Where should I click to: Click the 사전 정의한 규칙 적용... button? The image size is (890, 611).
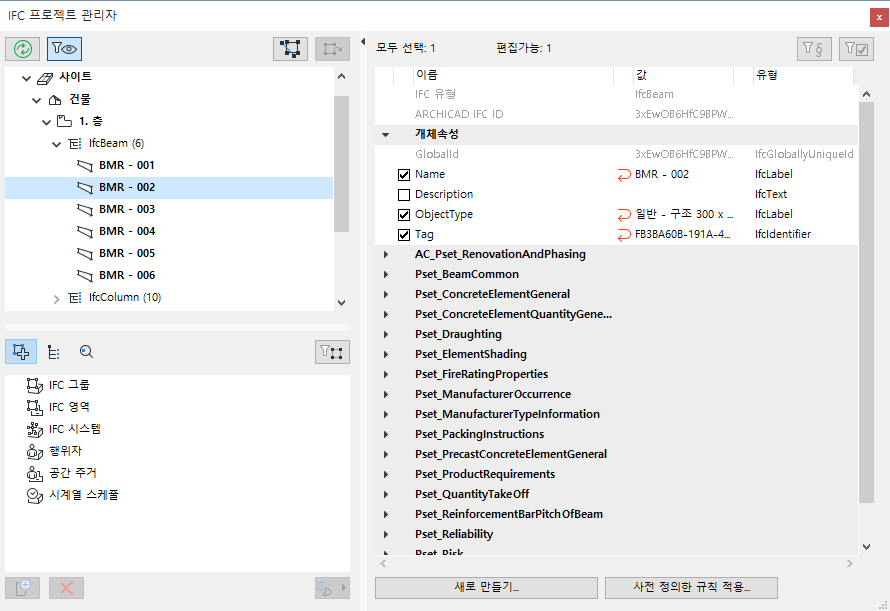point(691,587)
